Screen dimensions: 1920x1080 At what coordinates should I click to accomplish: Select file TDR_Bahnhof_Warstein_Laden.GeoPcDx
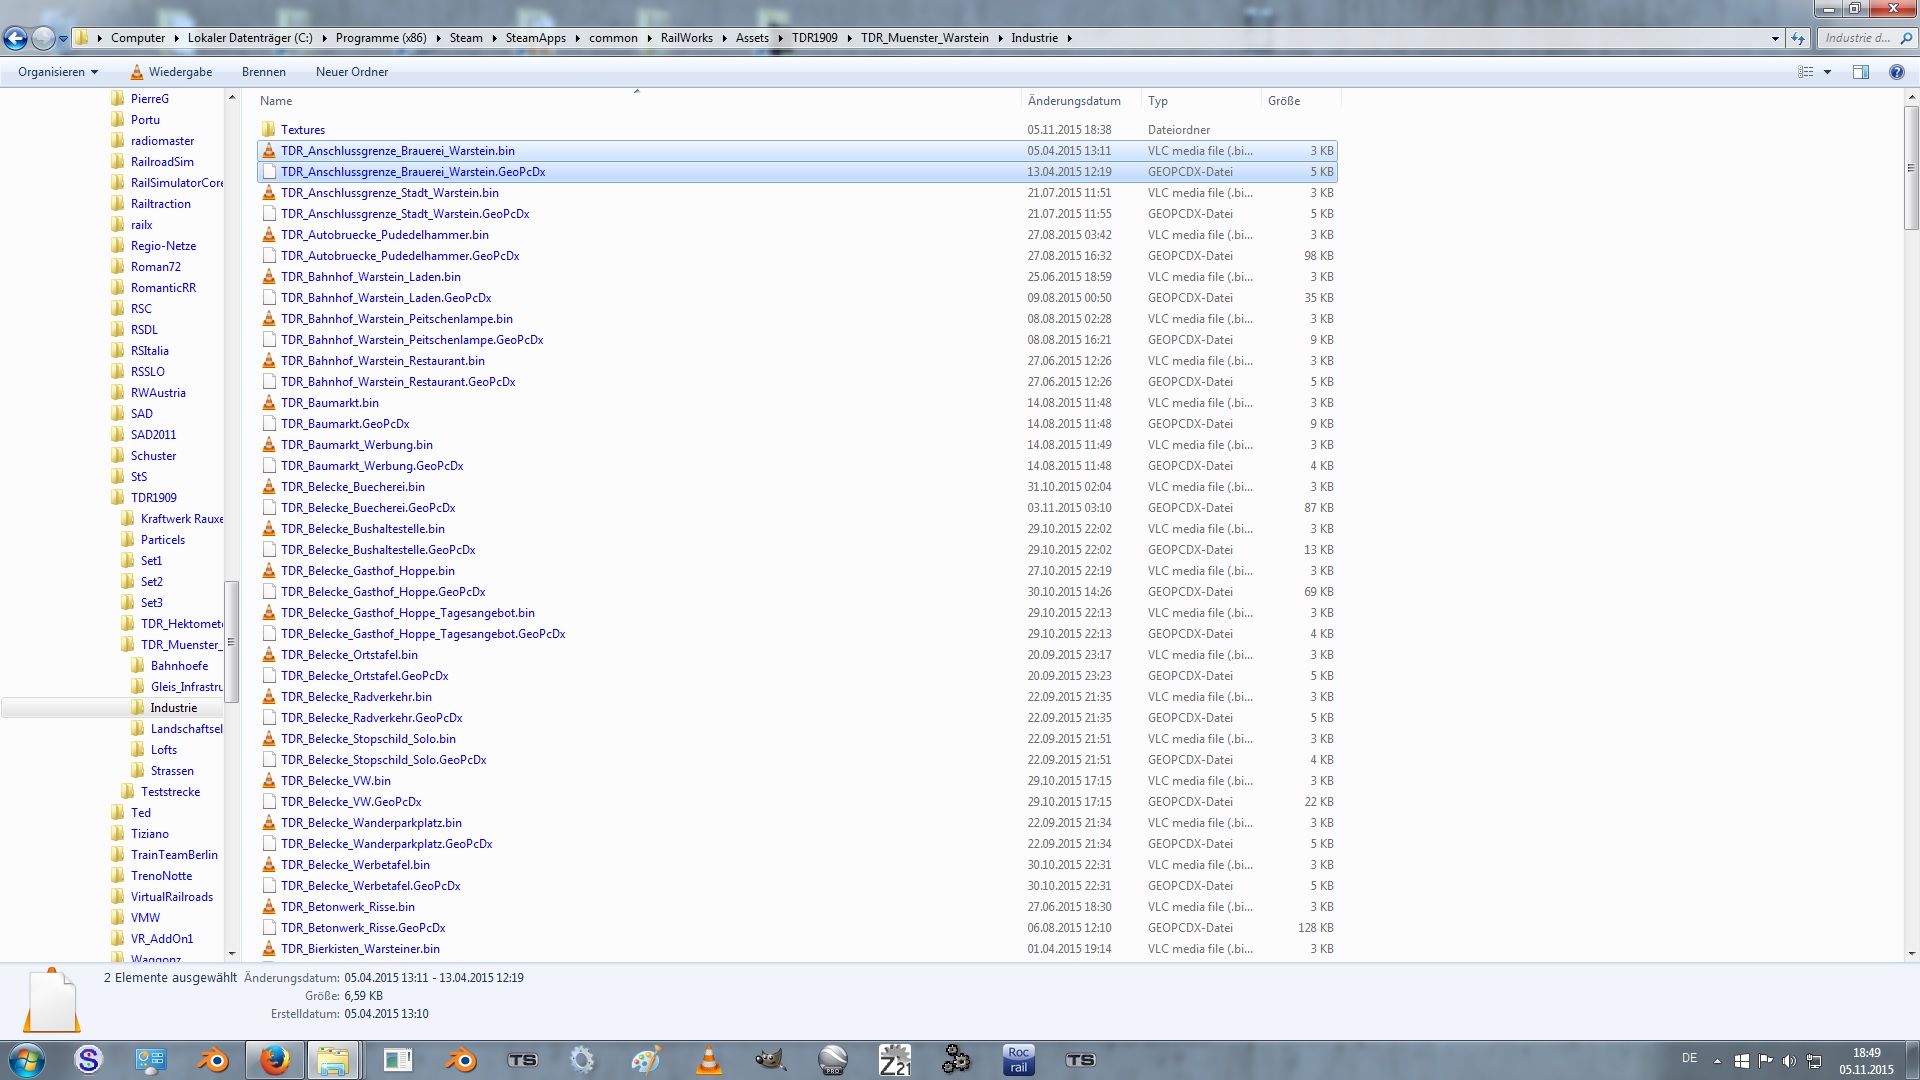click(386, 298)
